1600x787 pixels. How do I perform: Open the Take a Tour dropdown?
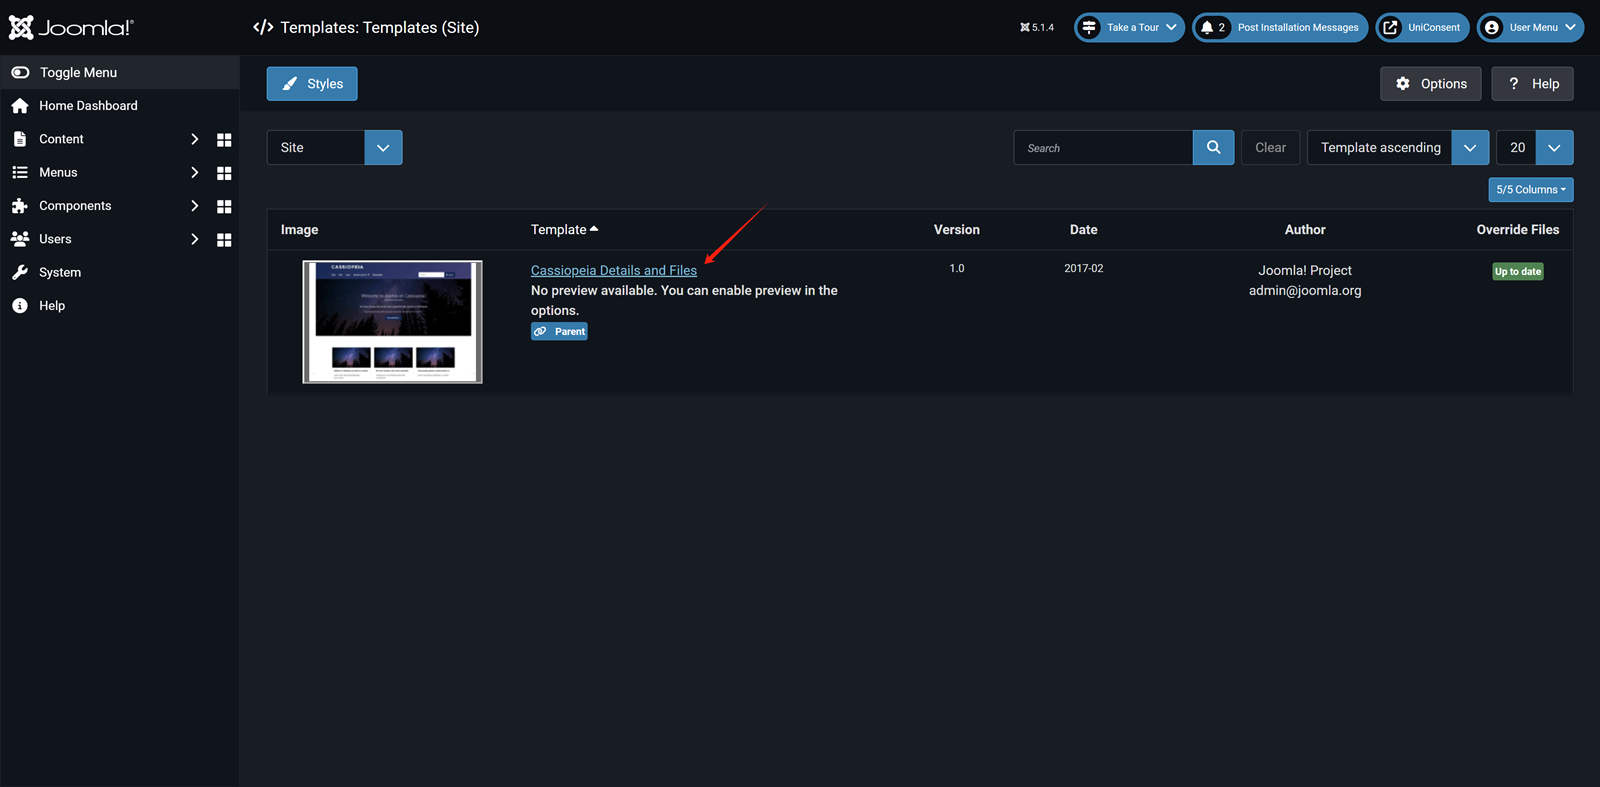[x=1130, y=27]
